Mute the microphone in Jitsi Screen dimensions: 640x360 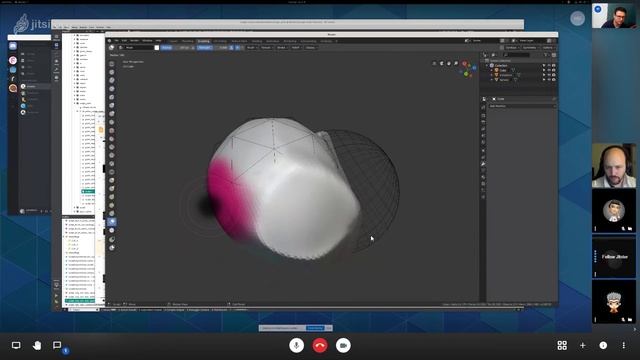(x=296, y=345)
